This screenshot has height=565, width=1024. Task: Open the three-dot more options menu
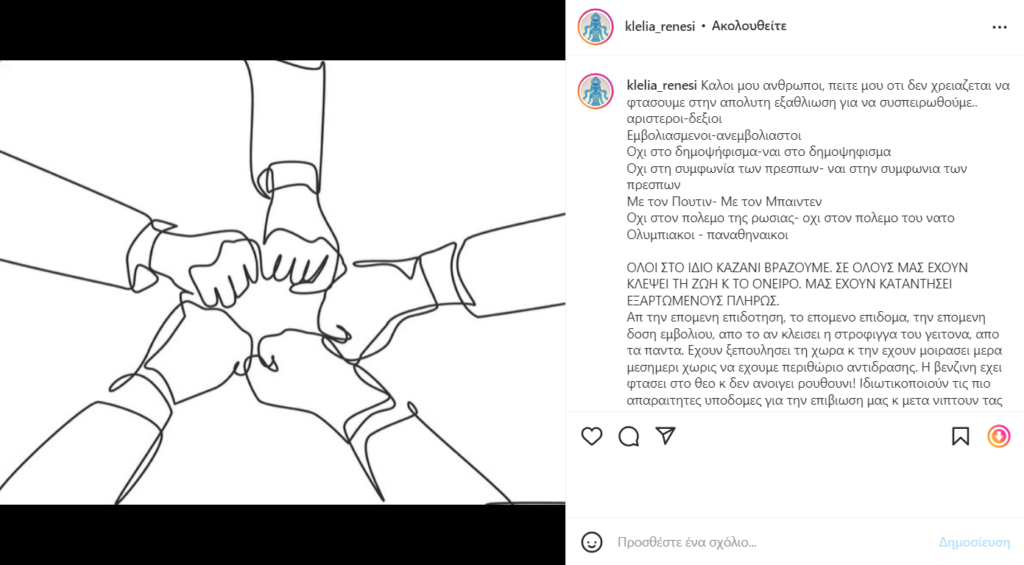tap(999, 27)
